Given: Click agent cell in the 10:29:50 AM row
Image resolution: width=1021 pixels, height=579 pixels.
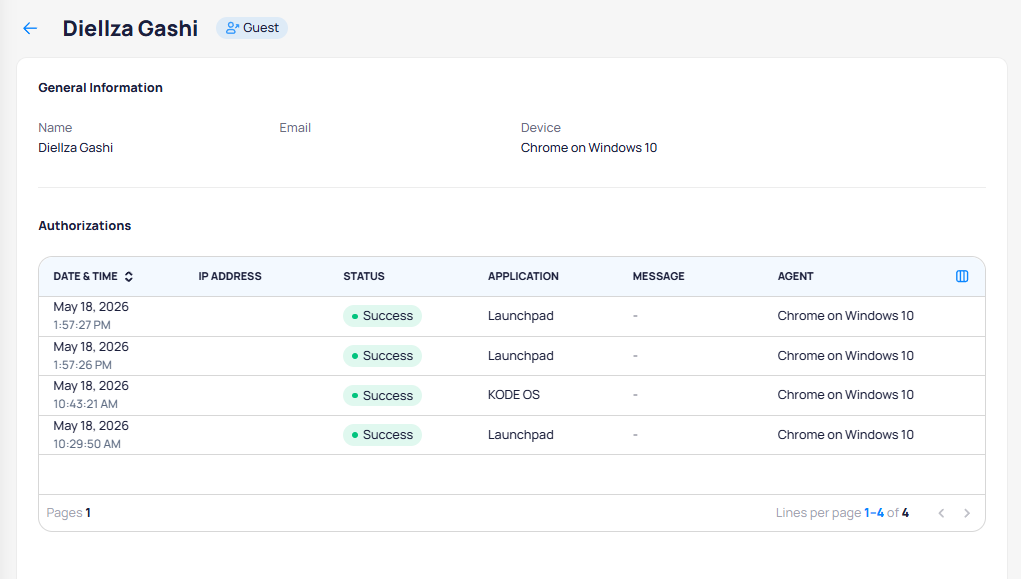Looking at the screenshot, I should [x=845, y=434].
